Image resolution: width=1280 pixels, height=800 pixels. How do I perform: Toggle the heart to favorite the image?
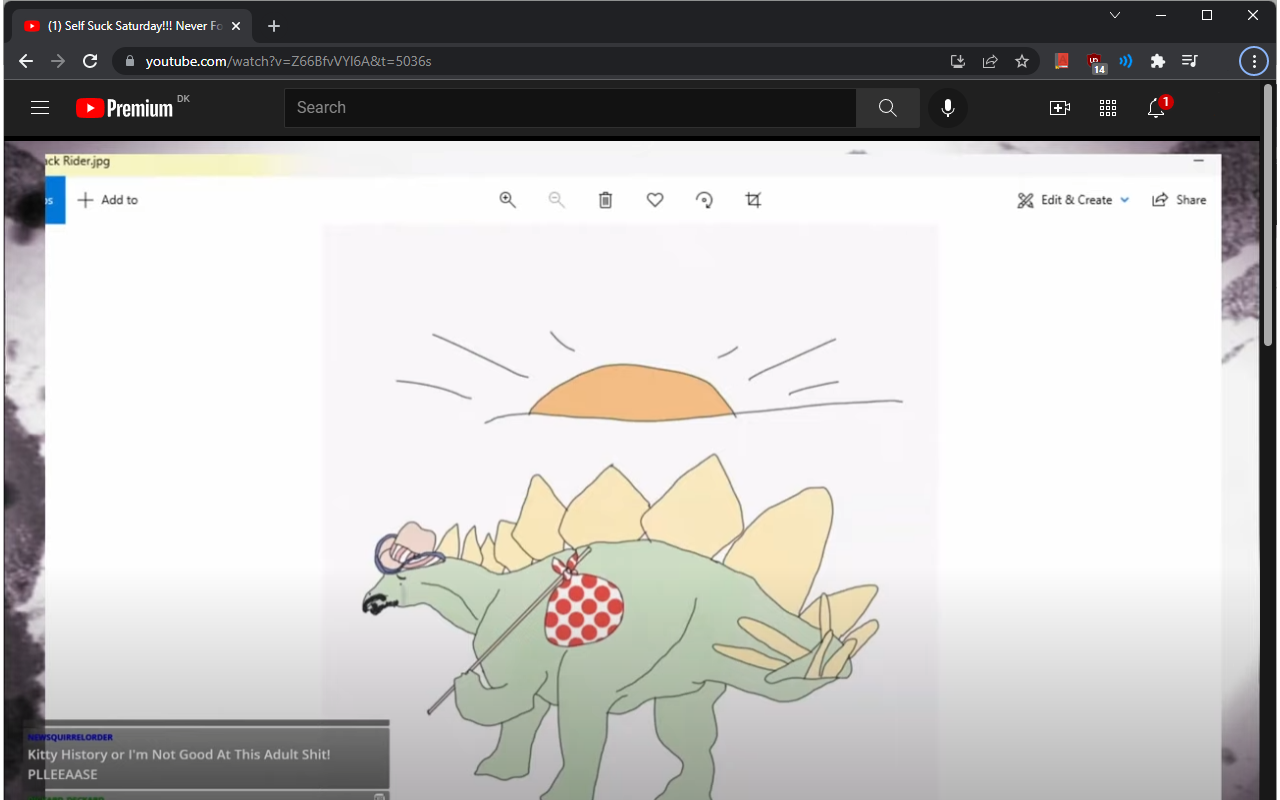pyautogui.click(x=655, y=199)
